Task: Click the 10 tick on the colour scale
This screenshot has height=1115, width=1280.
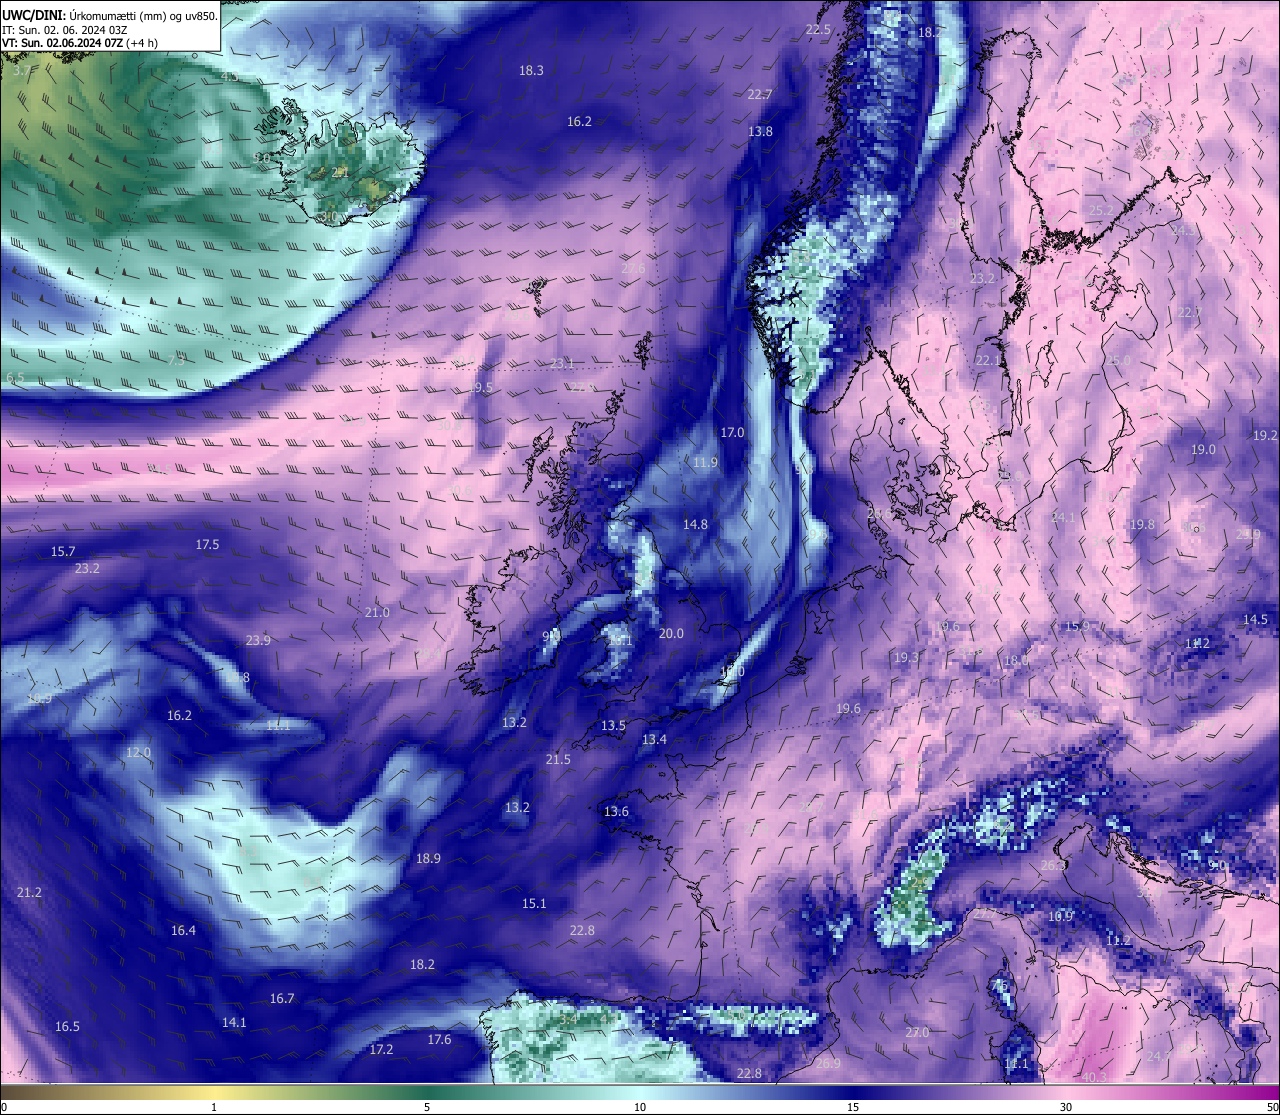Action: click(x=640, y=1107)
